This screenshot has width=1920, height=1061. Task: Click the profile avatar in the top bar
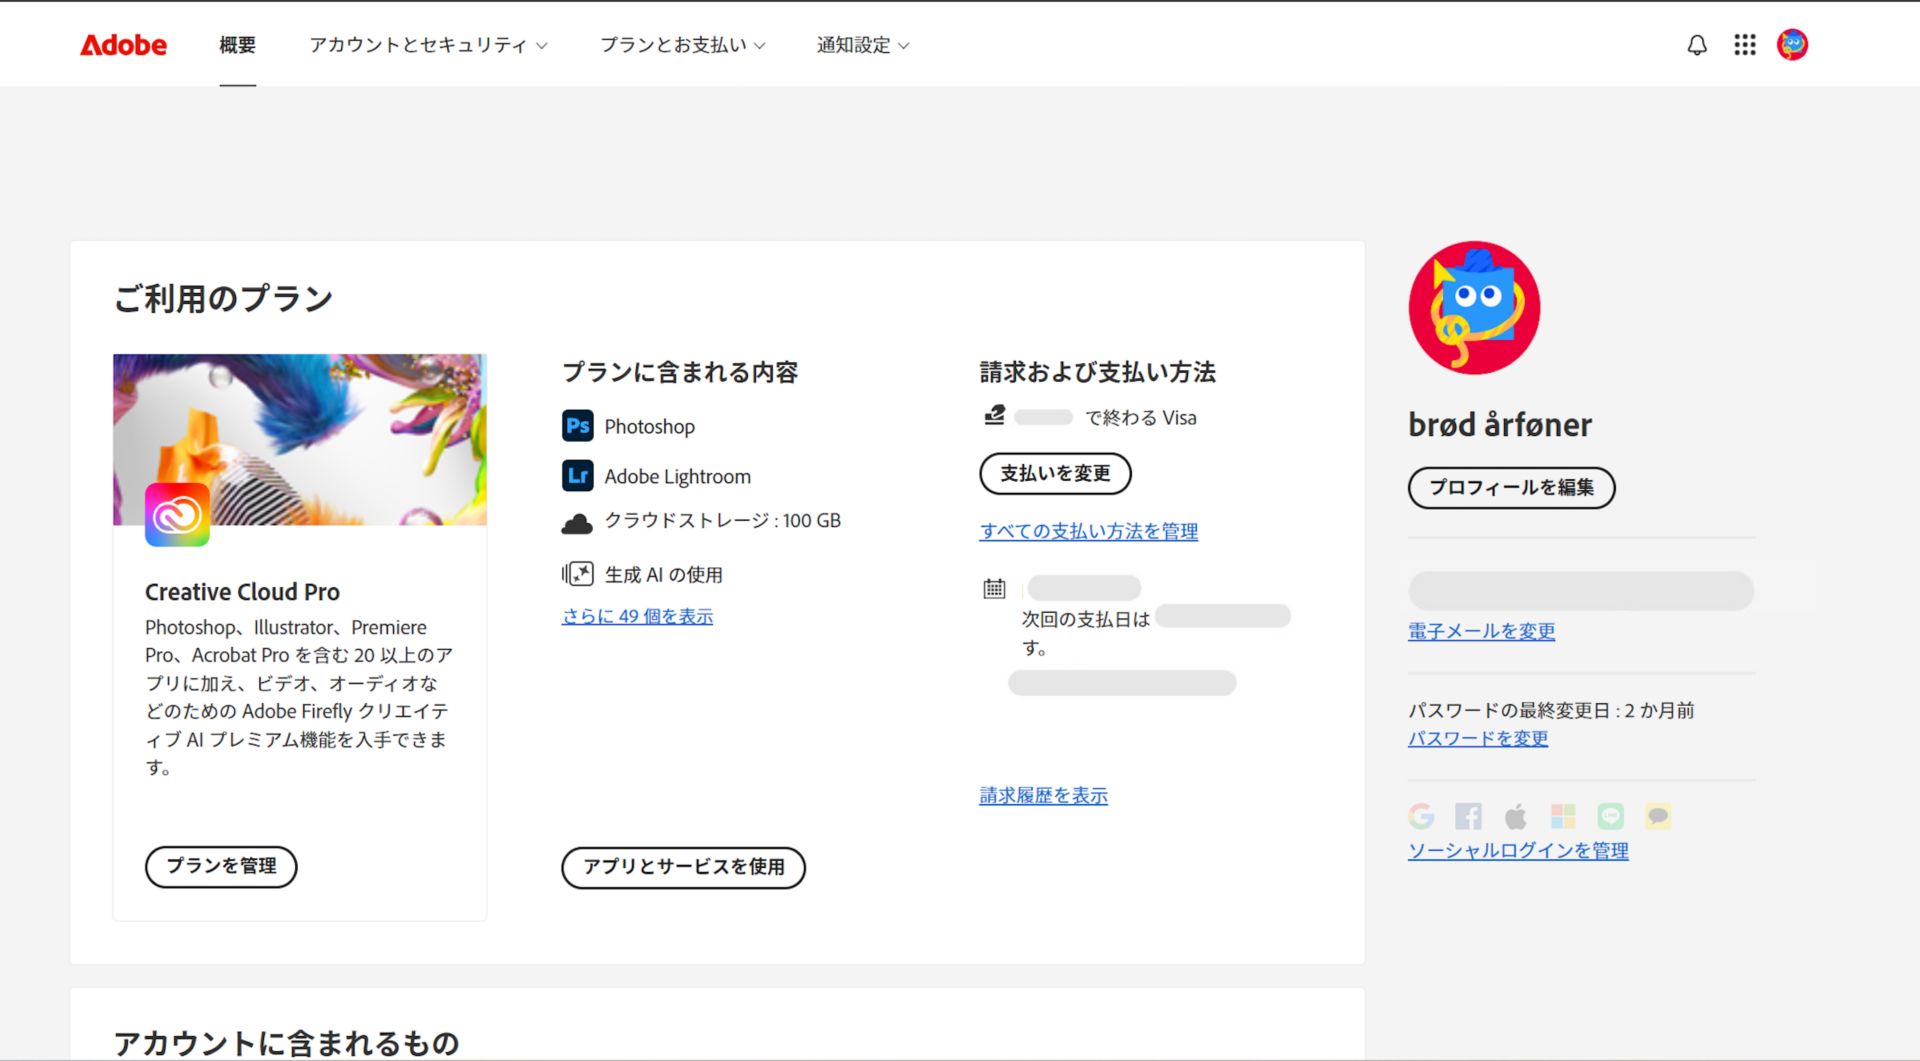1792,44
